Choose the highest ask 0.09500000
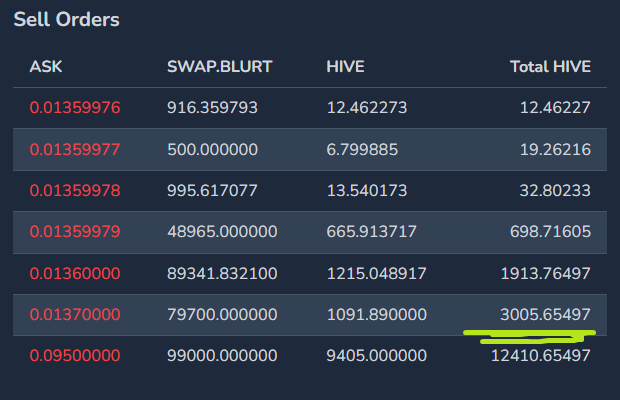Viewport: 620px width, 400px height. coord(75,355)
